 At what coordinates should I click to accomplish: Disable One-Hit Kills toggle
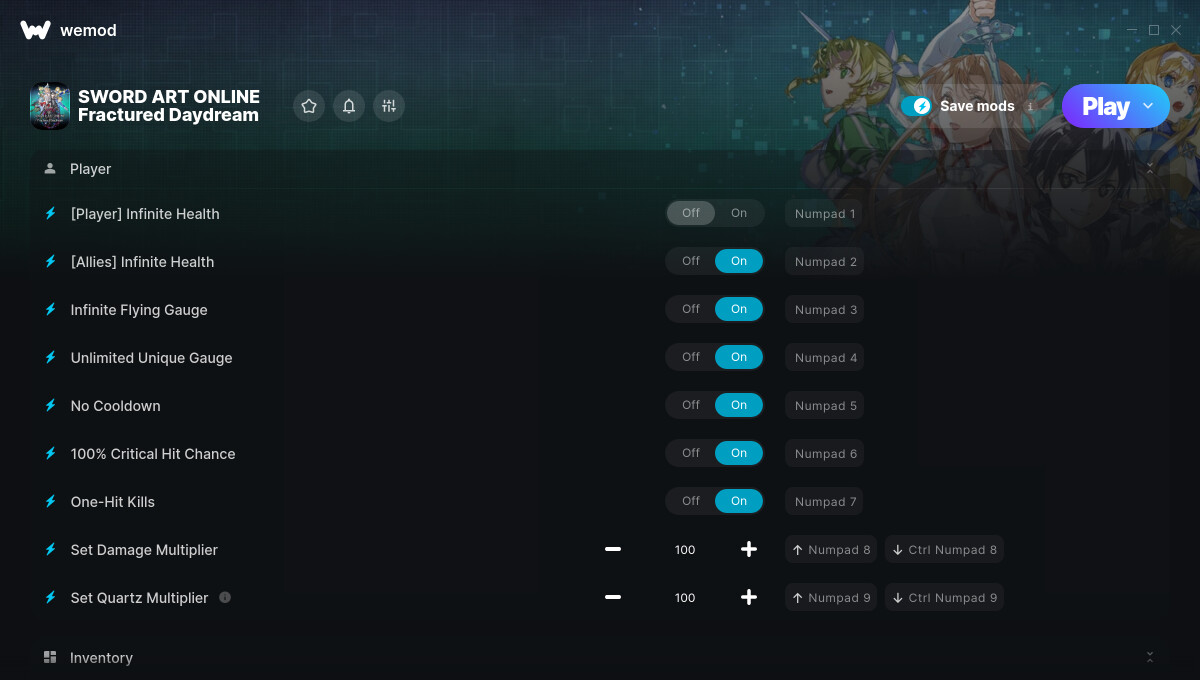coord(691,501)
